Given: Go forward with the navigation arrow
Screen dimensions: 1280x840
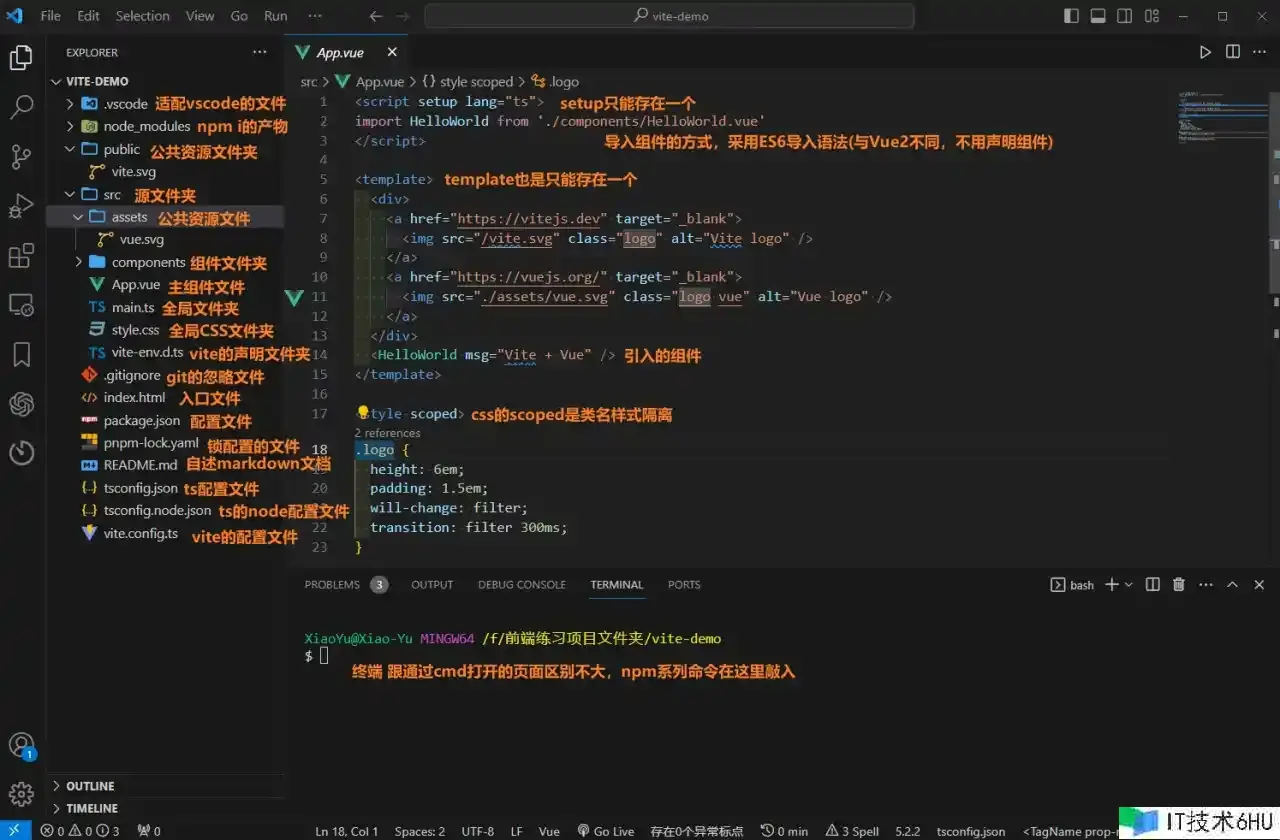Looking at the screenshot, I should [403, 16].
